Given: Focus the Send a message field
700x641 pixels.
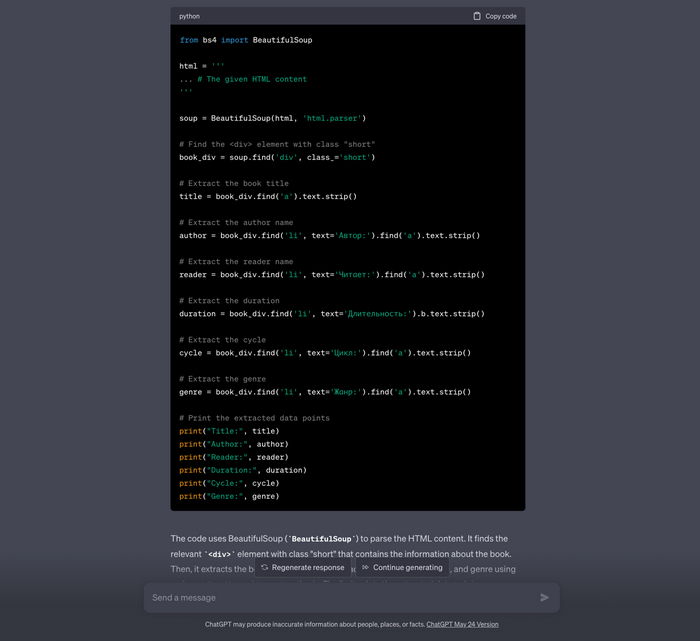Looking at the screenshot, I should (x=340, y=597).
